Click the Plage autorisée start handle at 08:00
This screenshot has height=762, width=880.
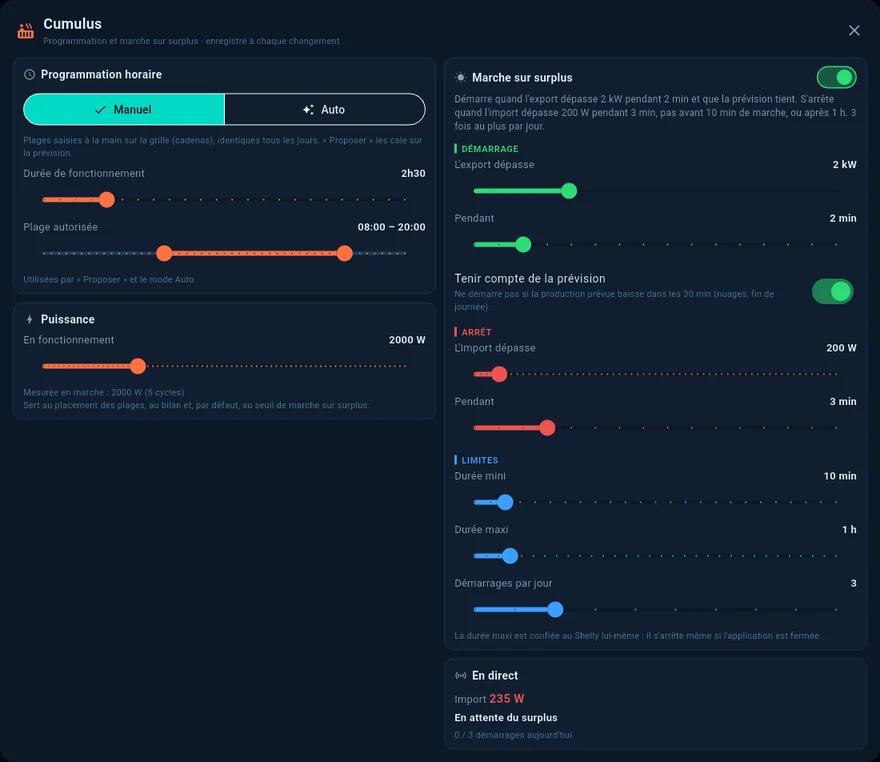pyautogui.click(x=164, y=253)
